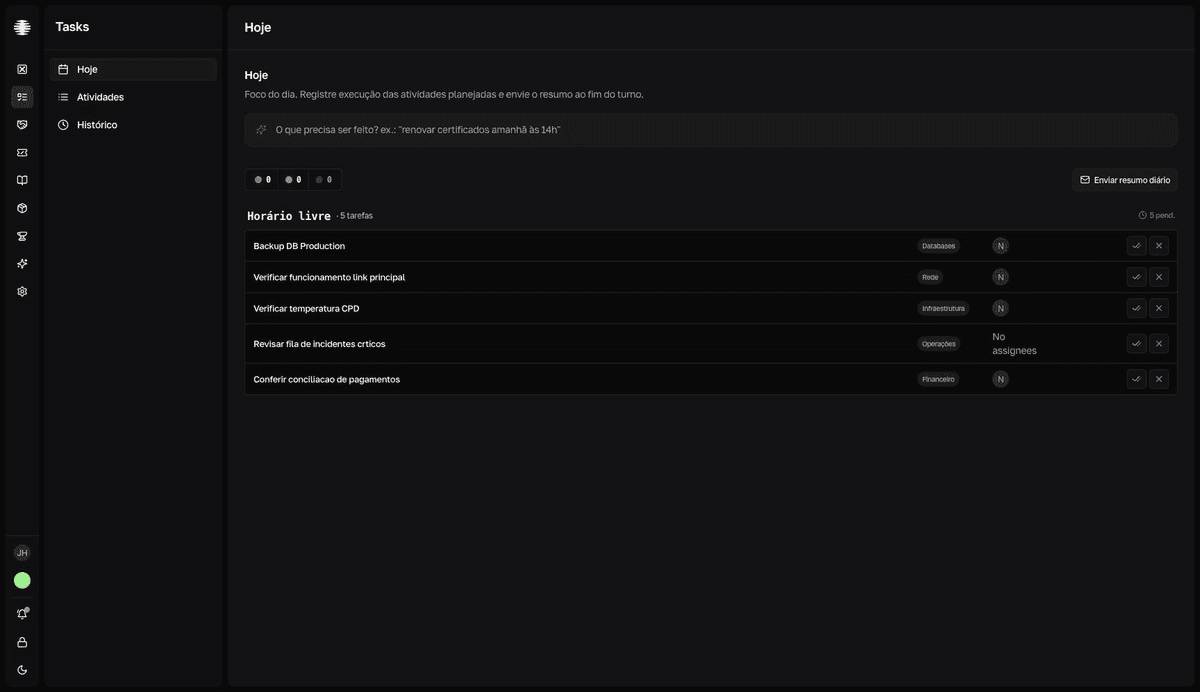
Task: Open the anvil-shaped icon in sidebar
Action: coord(22,236)
